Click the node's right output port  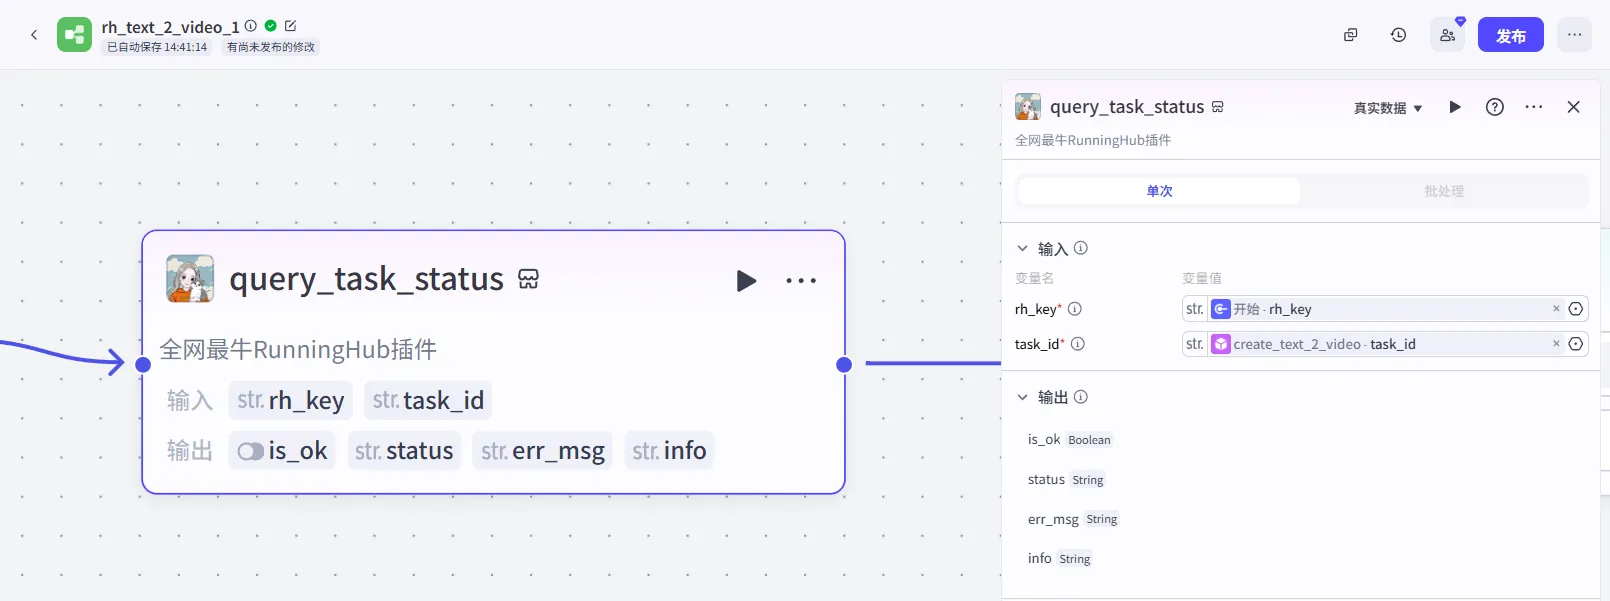(844, 364)
